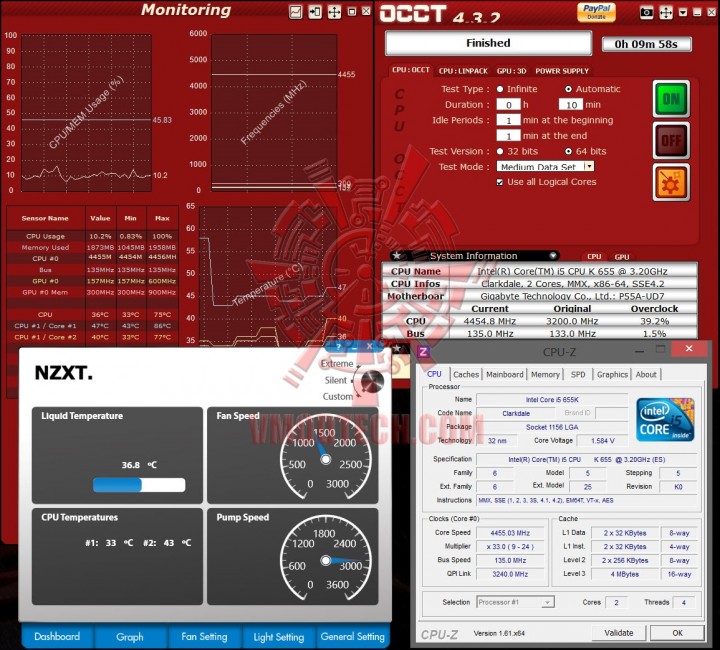Open the OCCT header down-arrow menu
The height and width of the screenshot is (650, 720).
click(683, 12)
